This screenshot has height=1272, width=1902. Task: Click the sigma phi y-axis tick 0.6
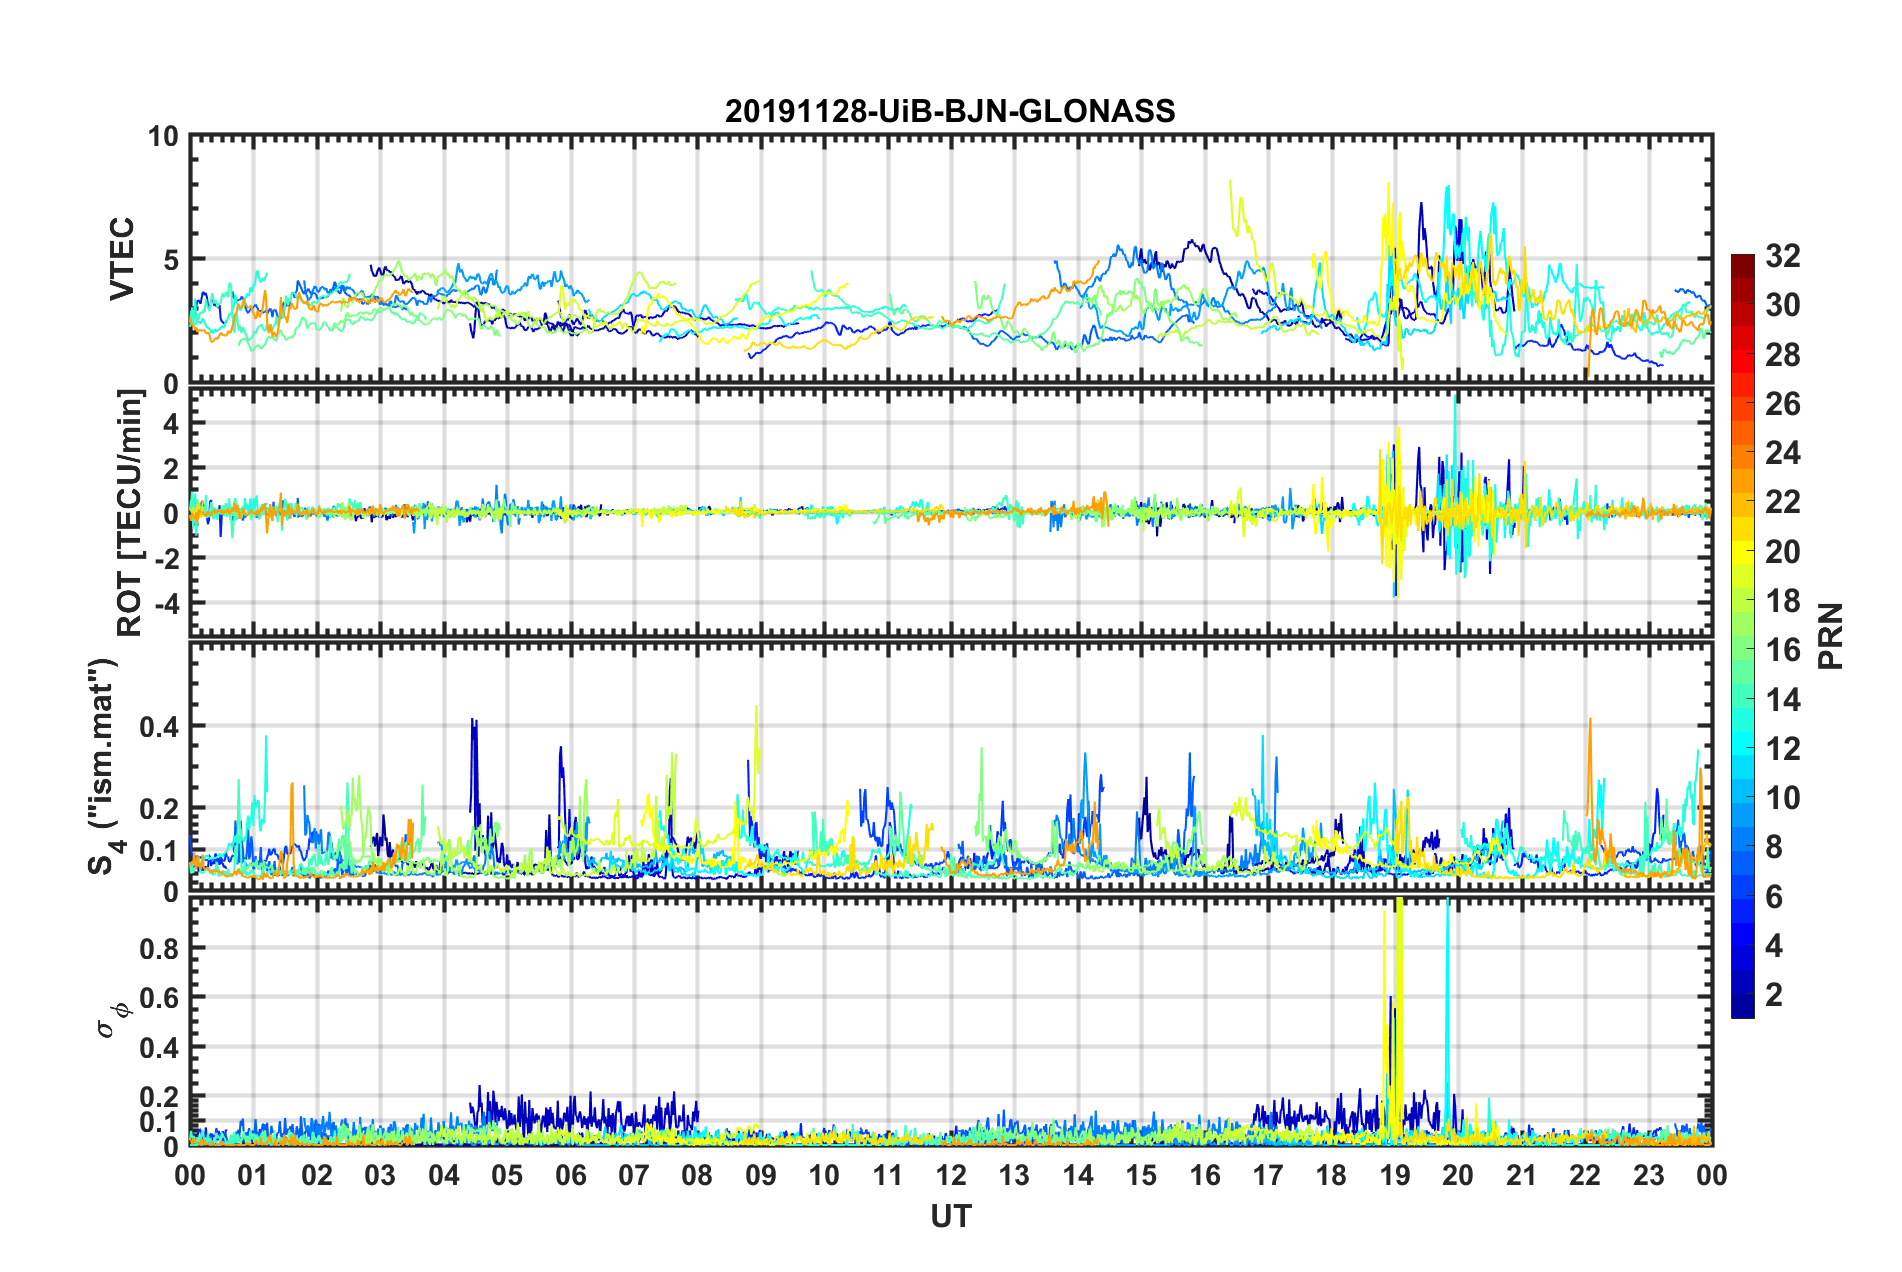pyautogui.click(x=159, y=998)
